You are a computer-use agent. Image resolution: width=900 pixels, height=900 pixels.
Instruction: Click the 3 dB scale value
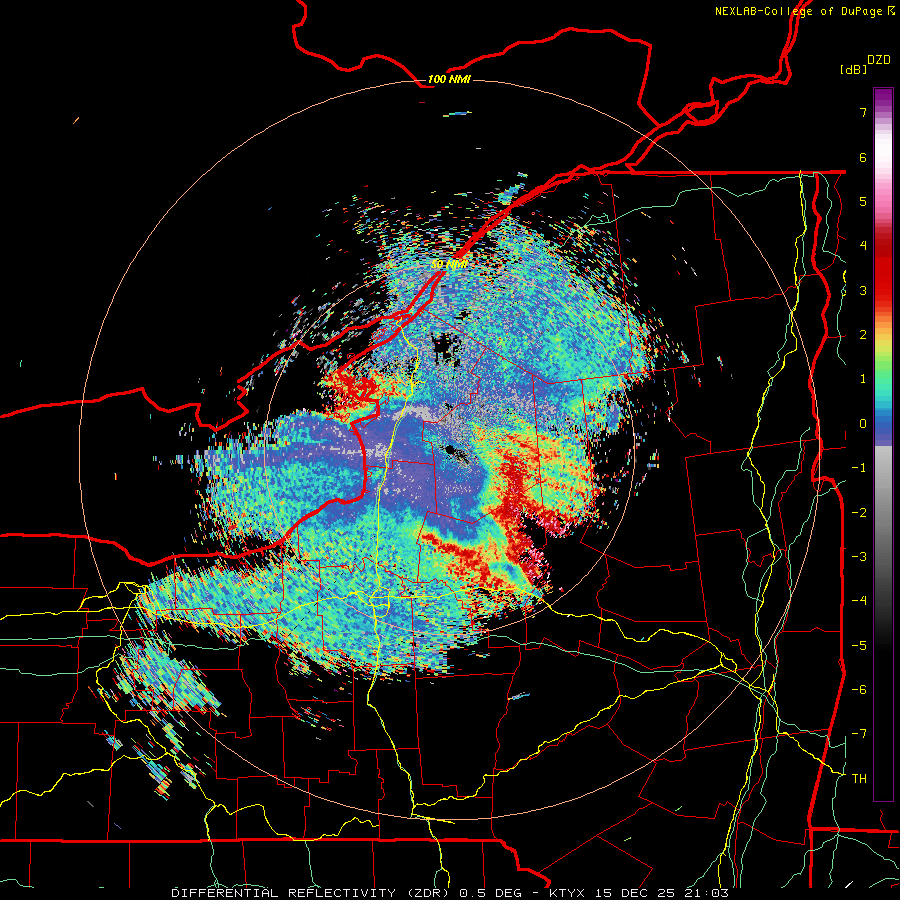pyautogui.click(x=863, y=290)
